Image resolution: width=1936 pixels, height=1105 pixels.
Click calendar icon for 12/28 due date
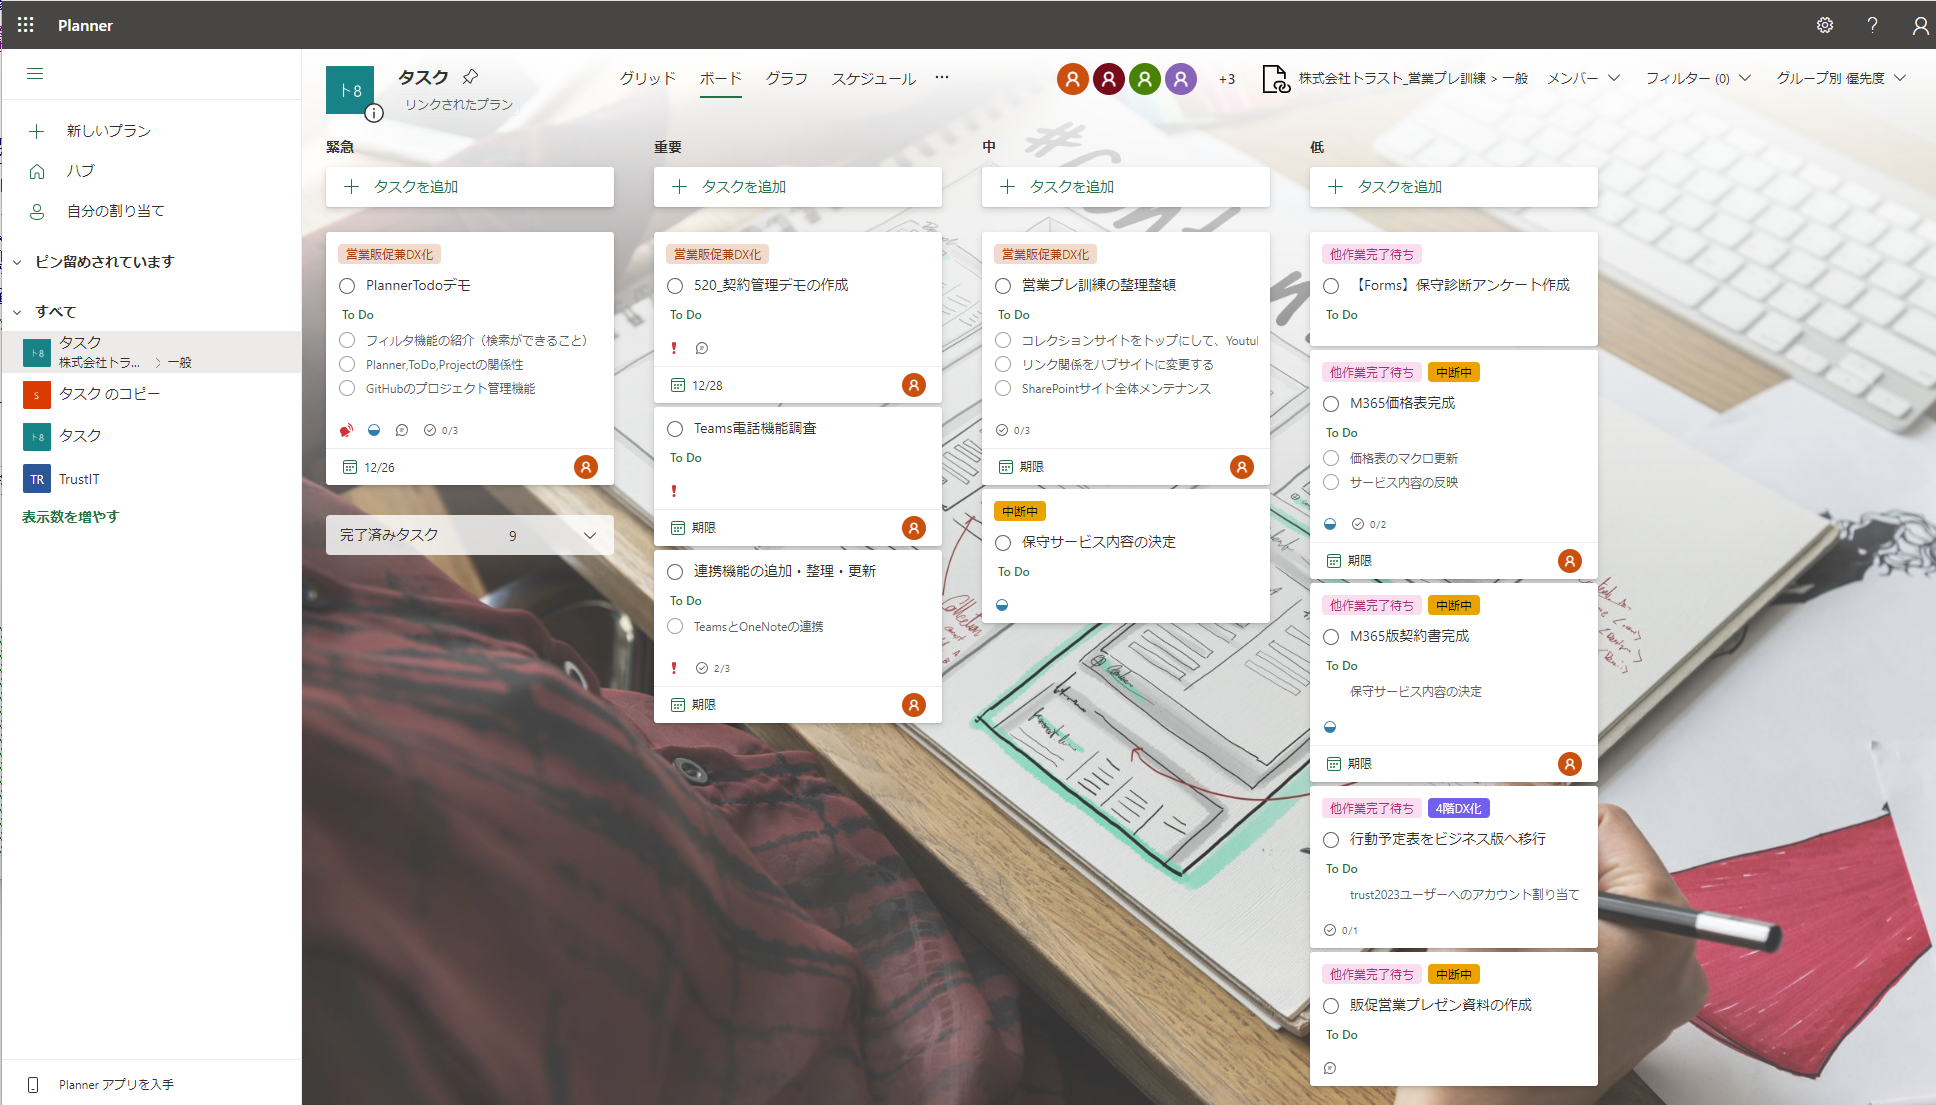(x=678, y=385)
